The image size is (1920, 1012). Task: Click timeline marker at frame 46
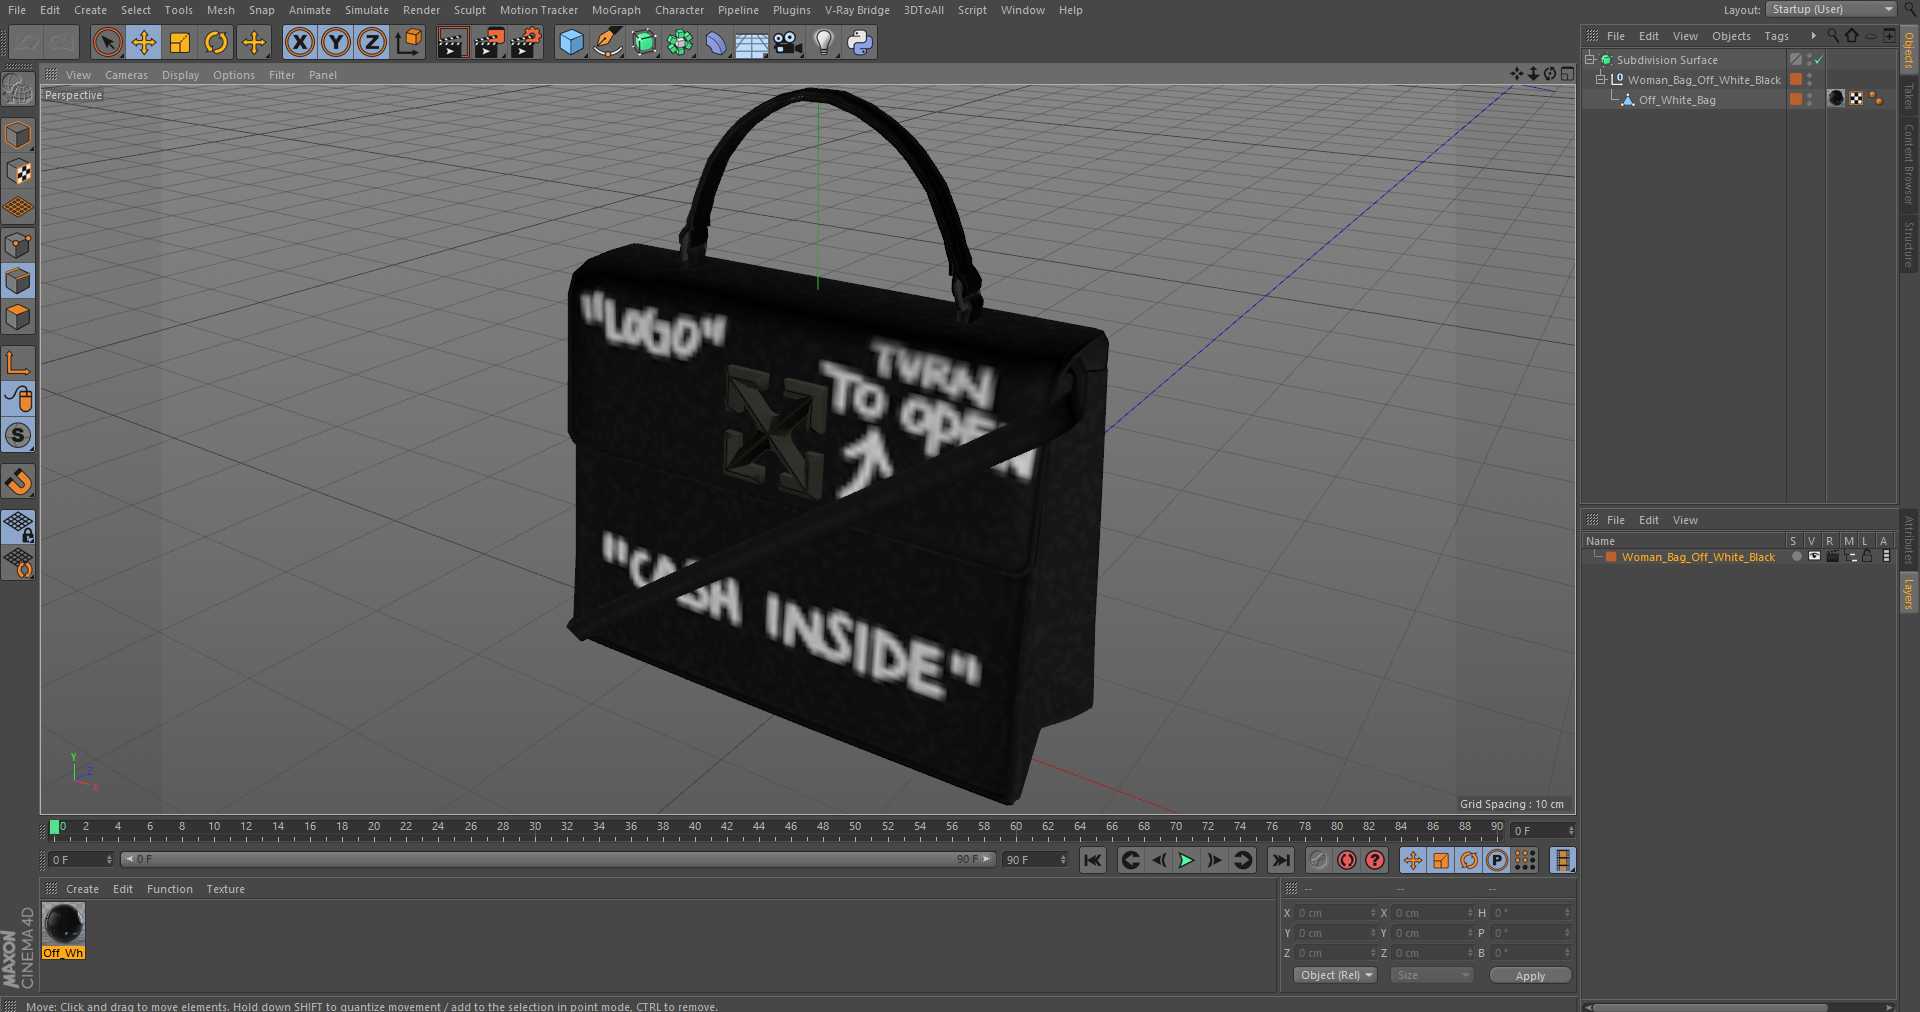pyautogui.click(x=791, y=828)
